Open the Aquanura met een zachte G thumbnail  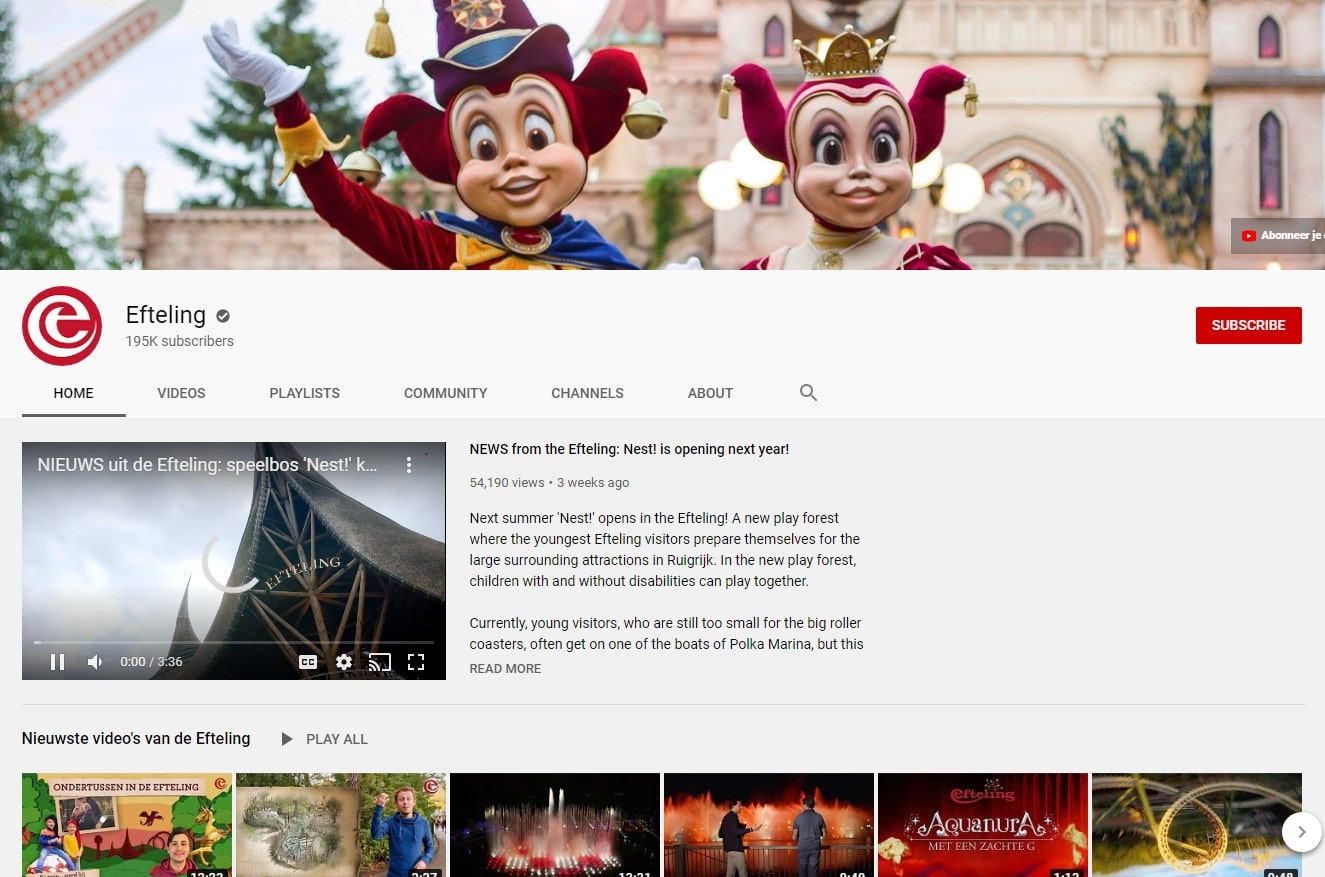click(983, 825)
